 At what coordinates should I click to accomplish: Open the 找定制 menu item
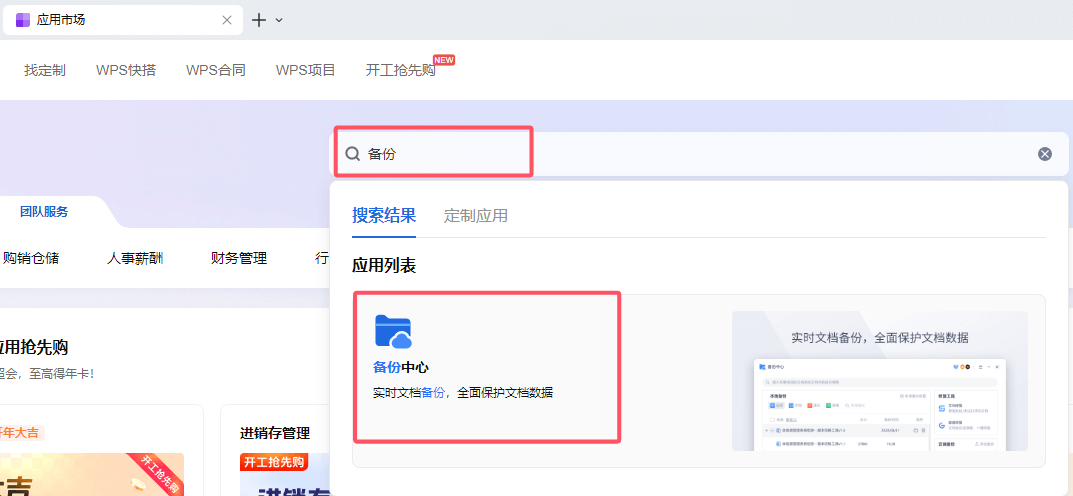pyautogui.click(x=45, y=70)
